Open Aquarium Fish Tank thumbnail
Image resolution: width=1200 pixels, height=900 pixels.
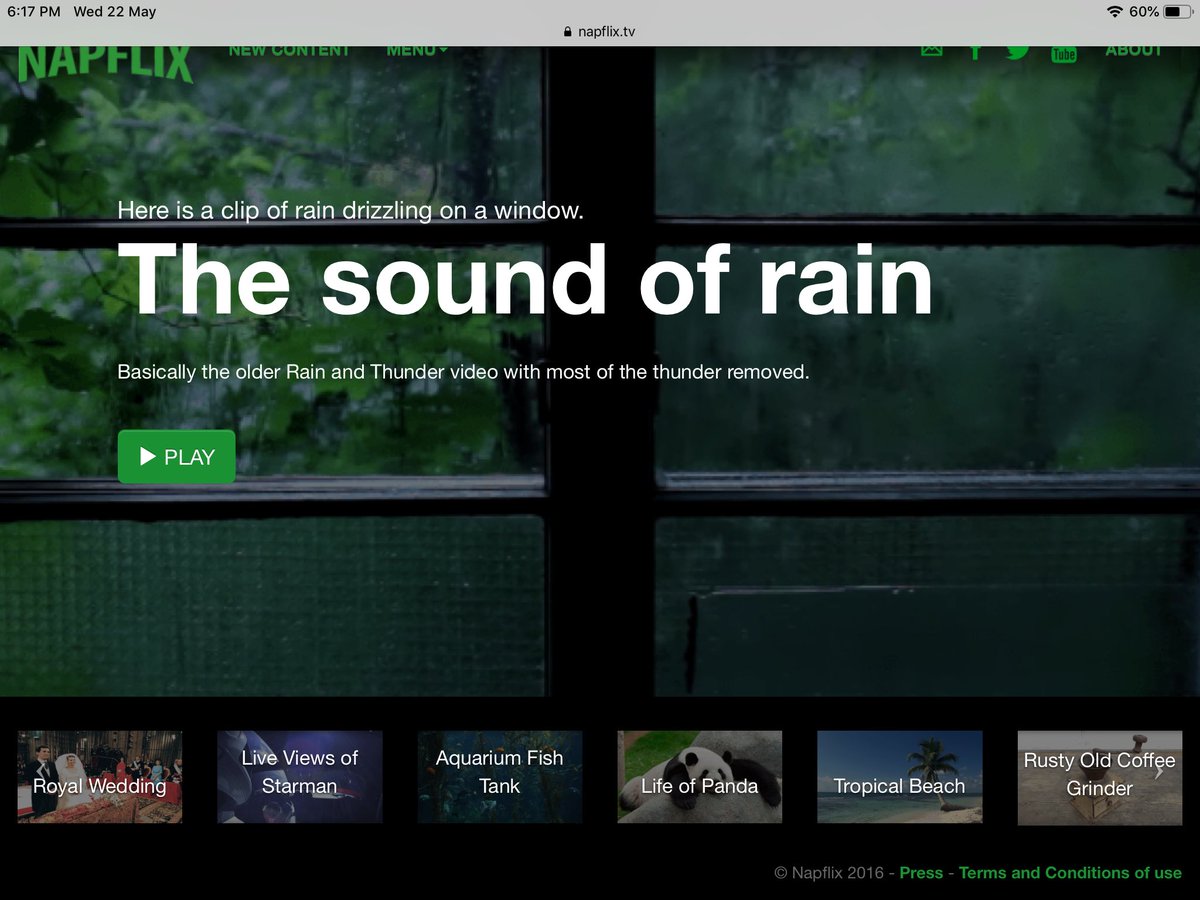tap(499, 777)
